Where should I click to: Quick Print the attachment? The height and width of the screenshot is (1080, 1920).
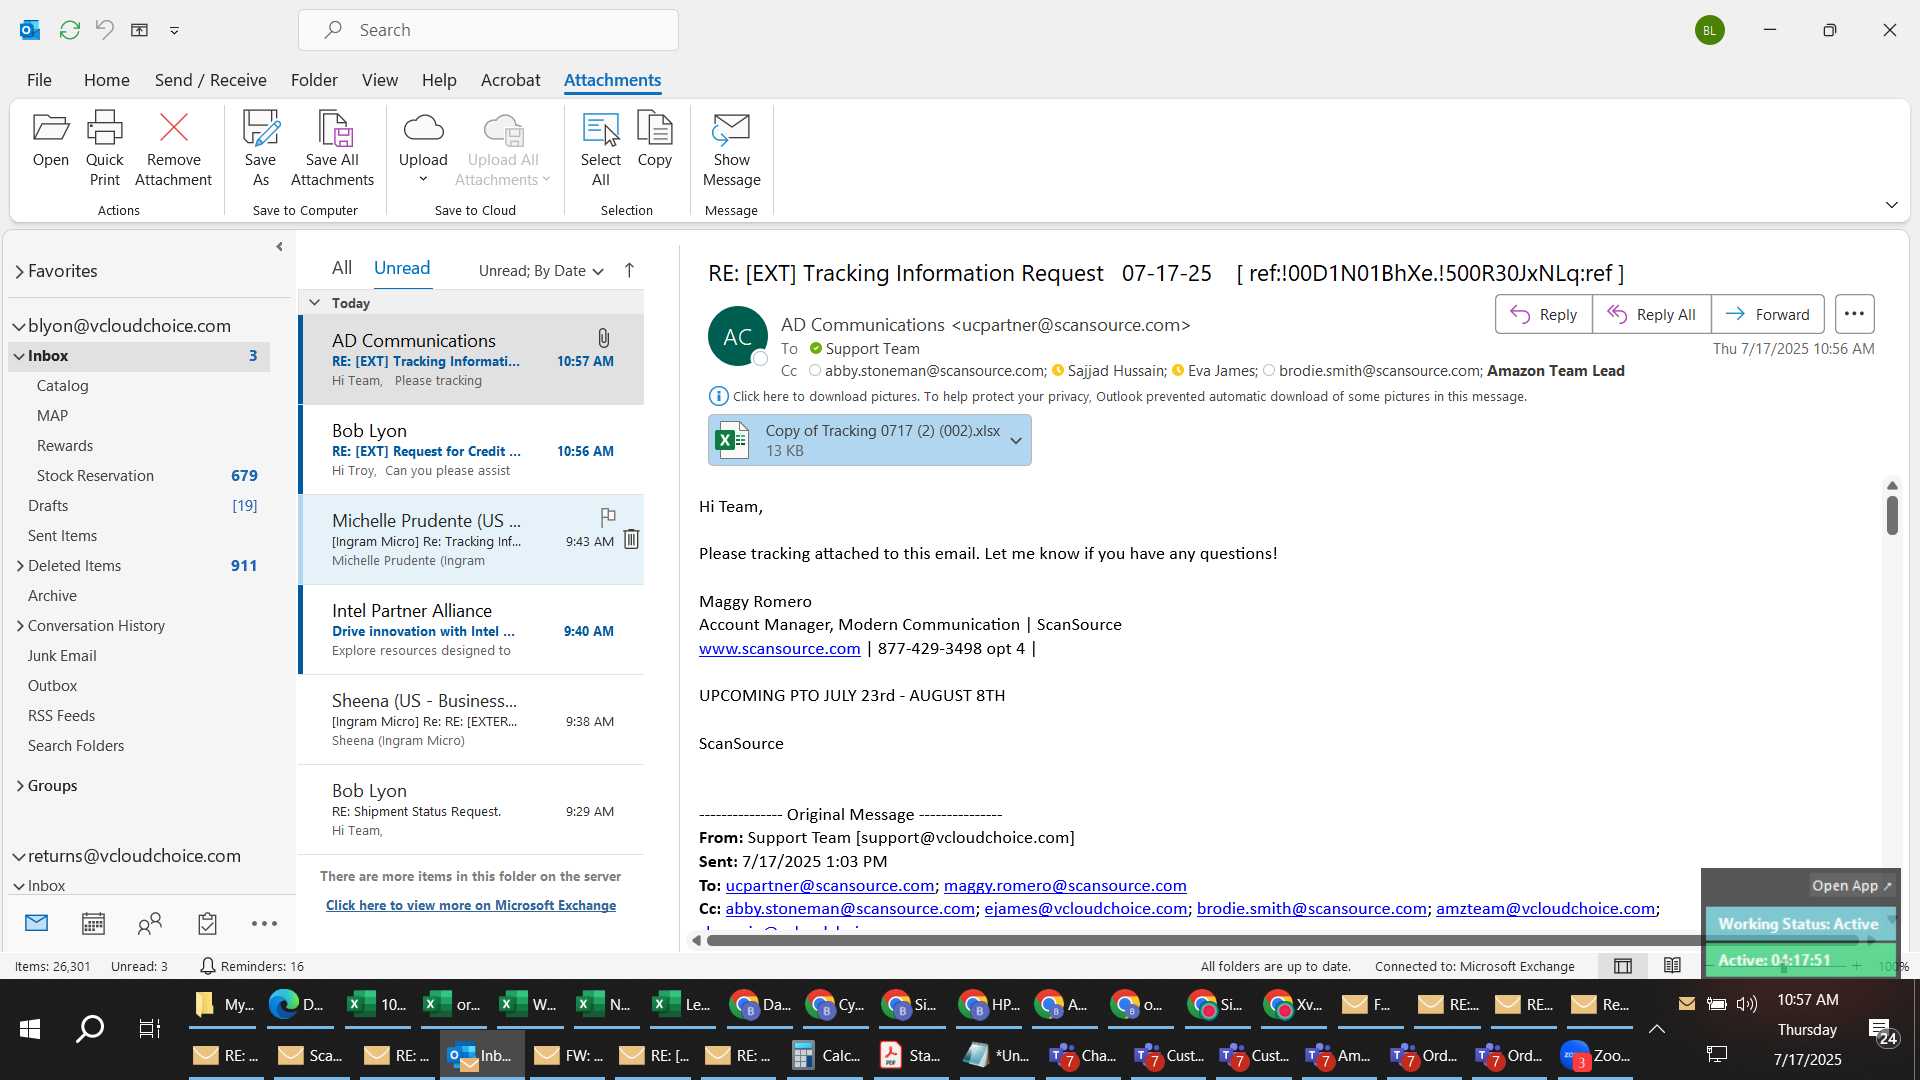click(104, 149)
